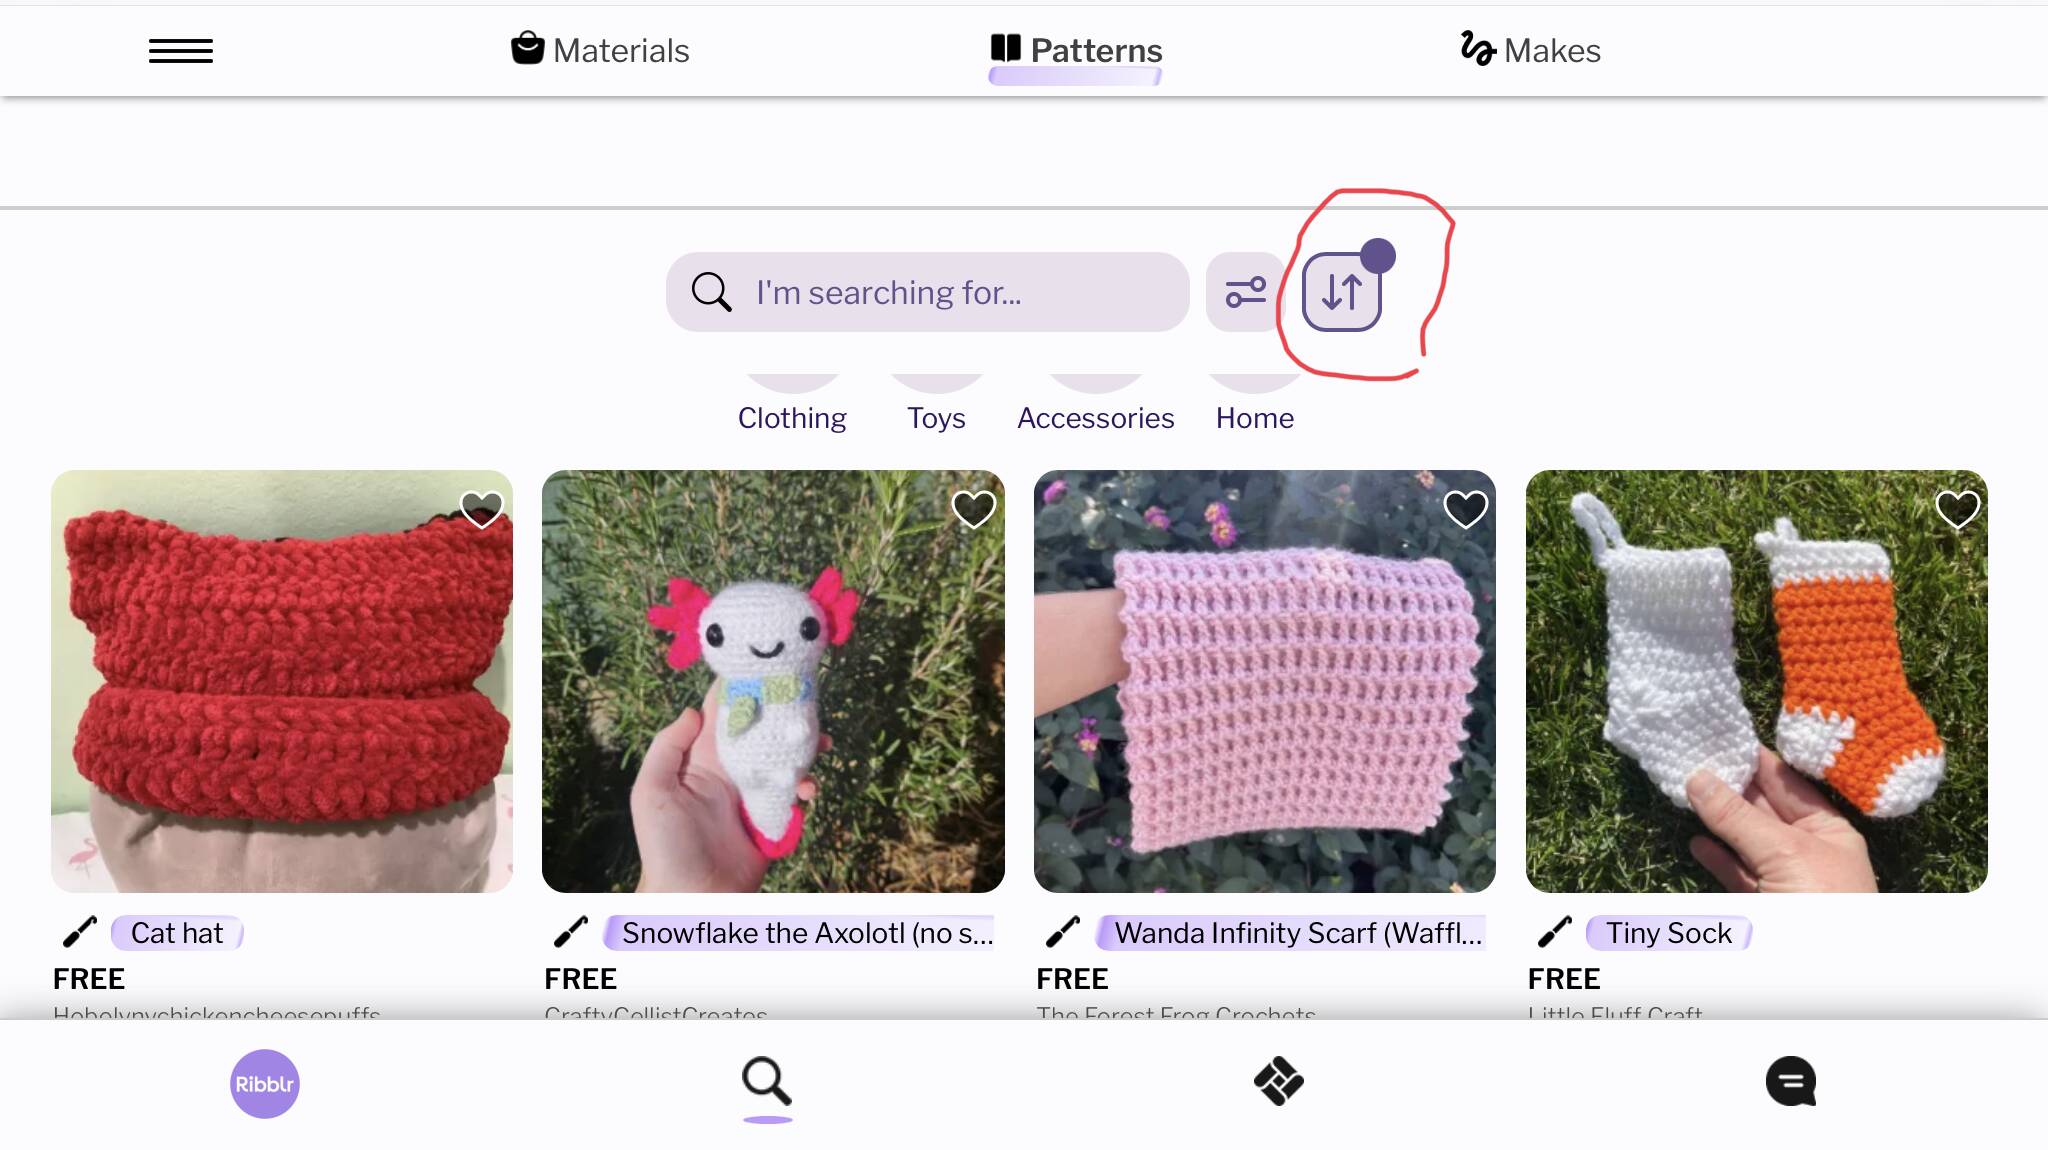The width and height of the screenshot is (2048, 1150).
Task: Favorite the Wanda Infinity Scarf pattern
Action: pyautogui.click(x=1465, y=509)
